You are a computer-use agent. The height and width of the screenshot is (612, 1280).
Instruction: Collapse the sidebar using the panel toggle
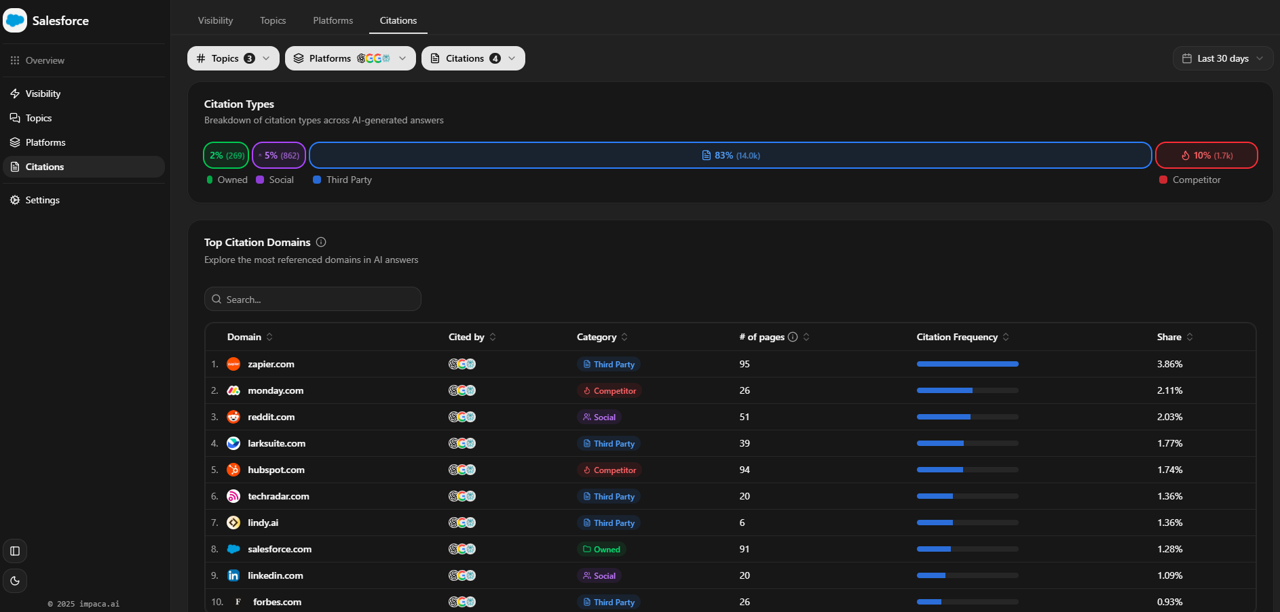click(14, 550)
